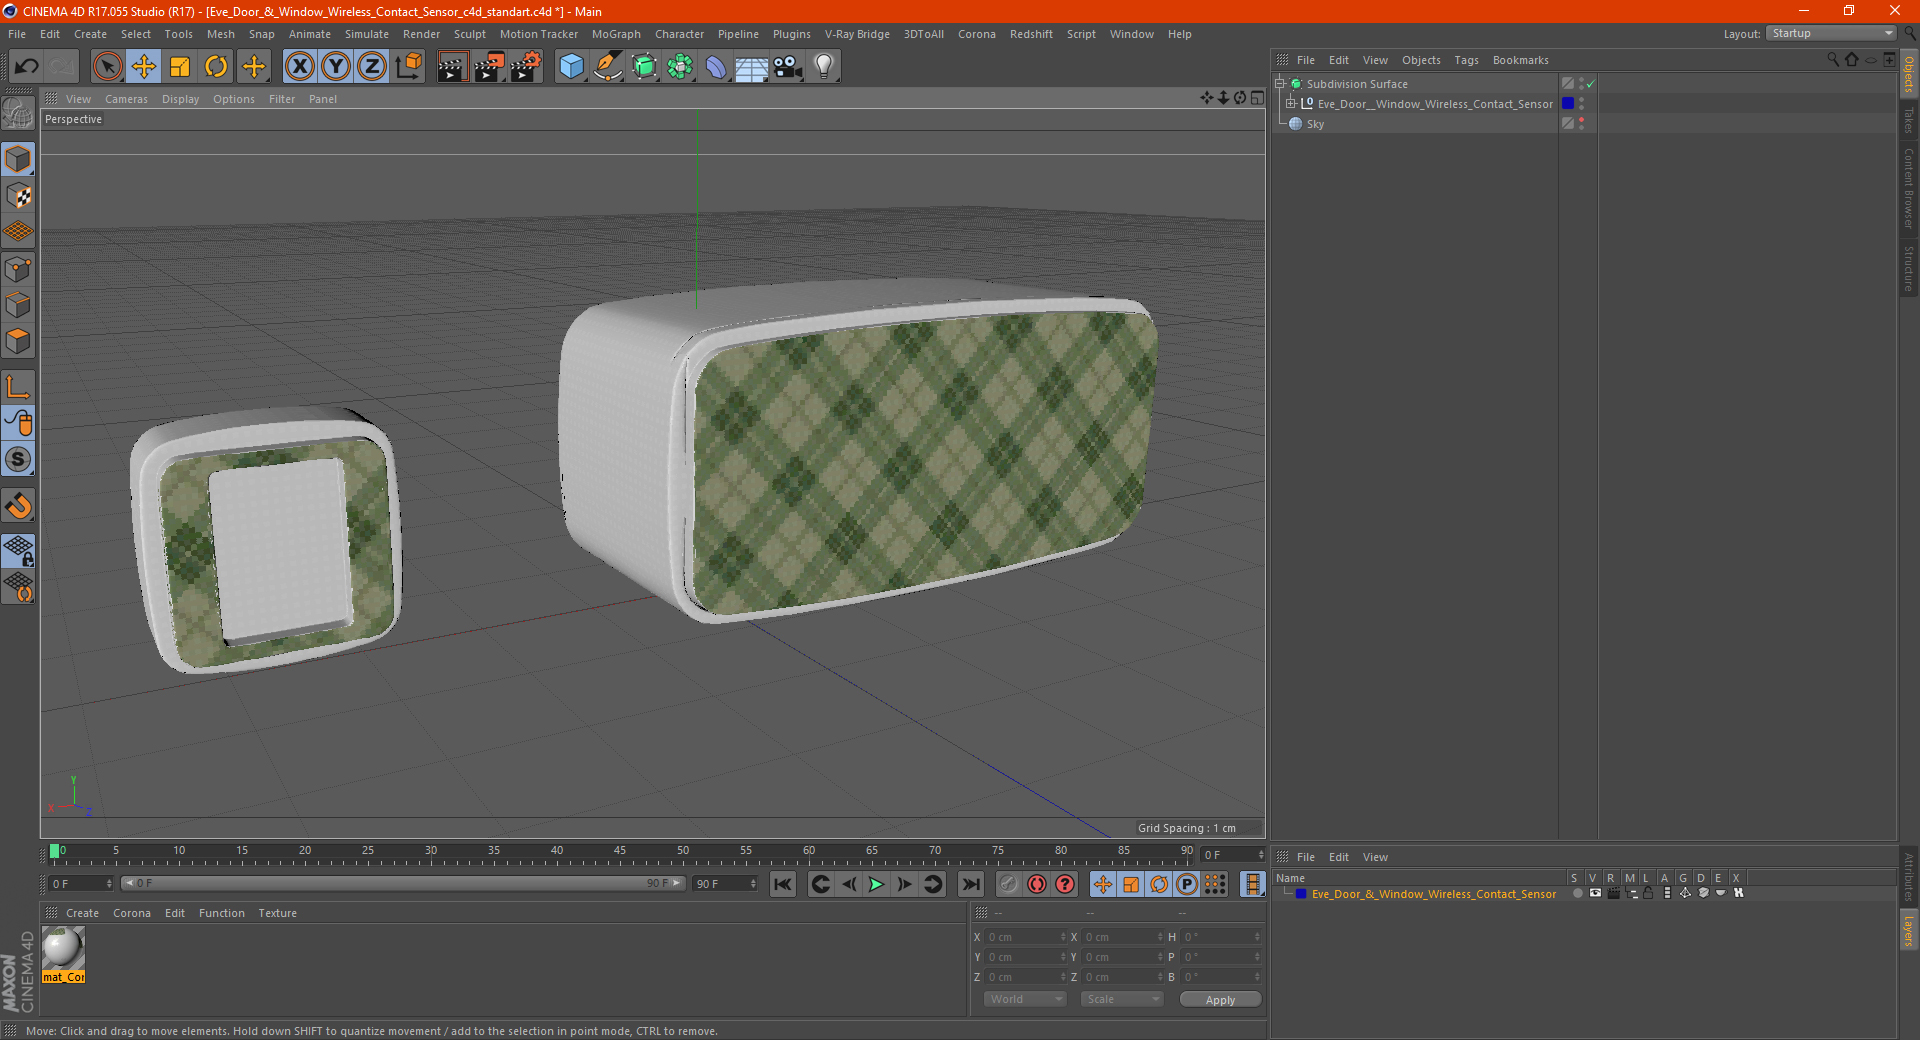This screenshot has height=1040, width=1920.
Task: Select the mat_Cor material thumbnail
Action: coord(63,948)
